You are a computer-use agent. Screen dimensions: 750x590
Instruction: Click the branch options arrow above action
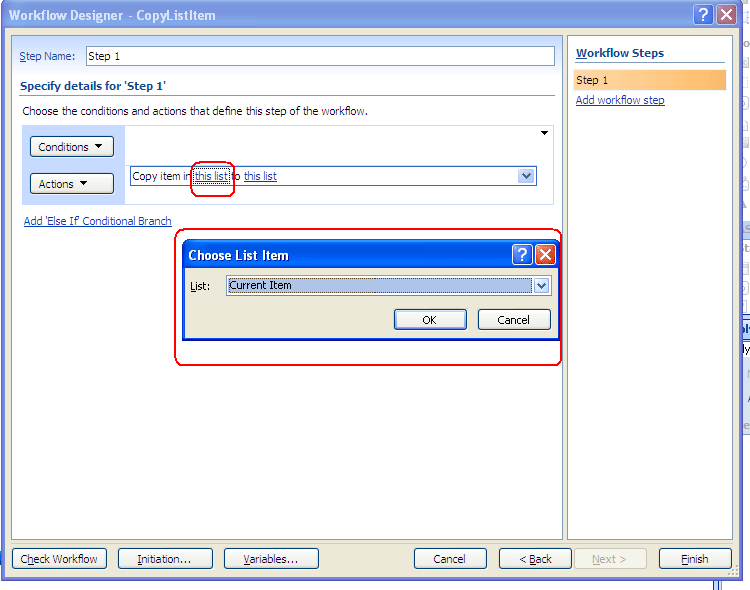coord(544,133)
